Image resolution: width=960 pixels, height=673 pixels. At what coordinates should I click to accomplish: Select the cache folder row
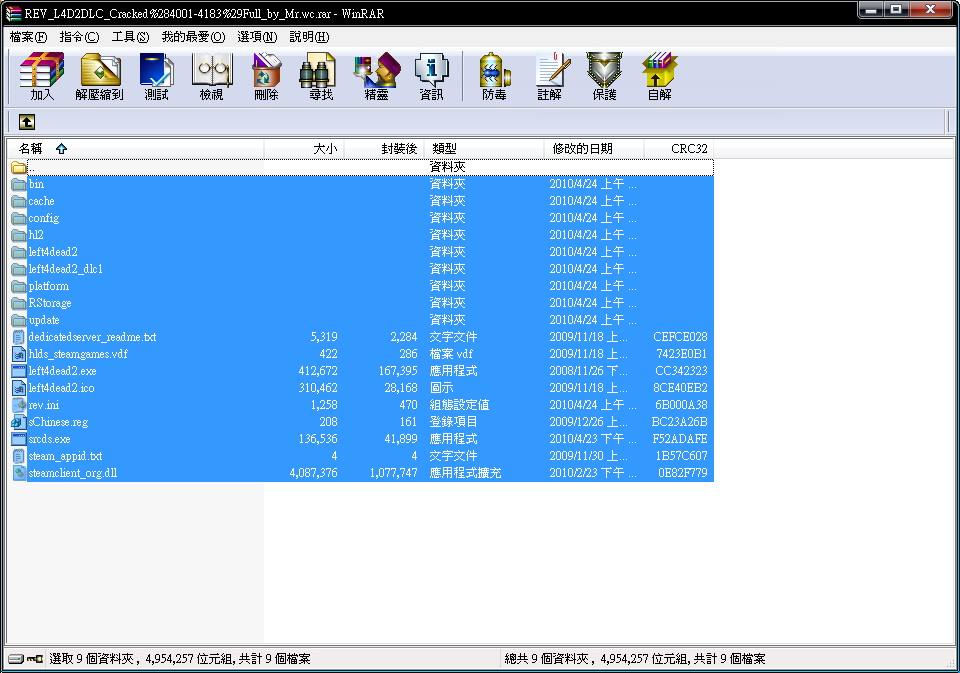tap(362, 201)
